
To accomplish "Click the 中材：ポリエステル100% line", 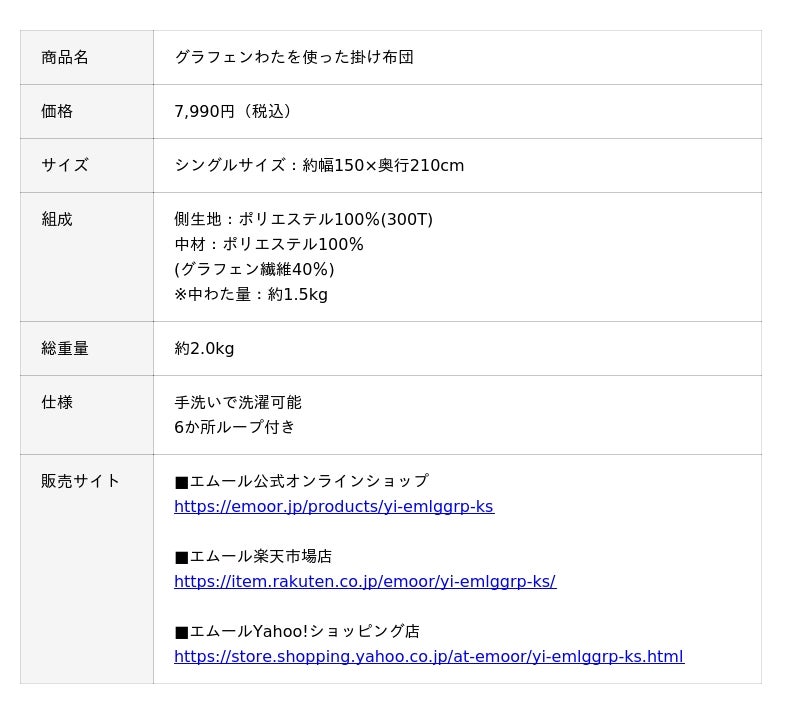I will pos(269,244).
